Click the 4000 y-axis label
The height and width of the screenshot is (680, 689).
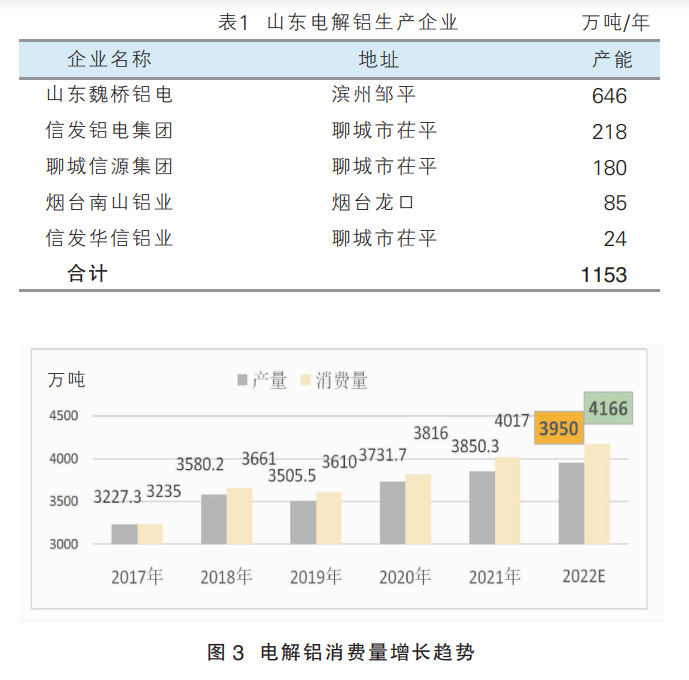pos(64,459)
